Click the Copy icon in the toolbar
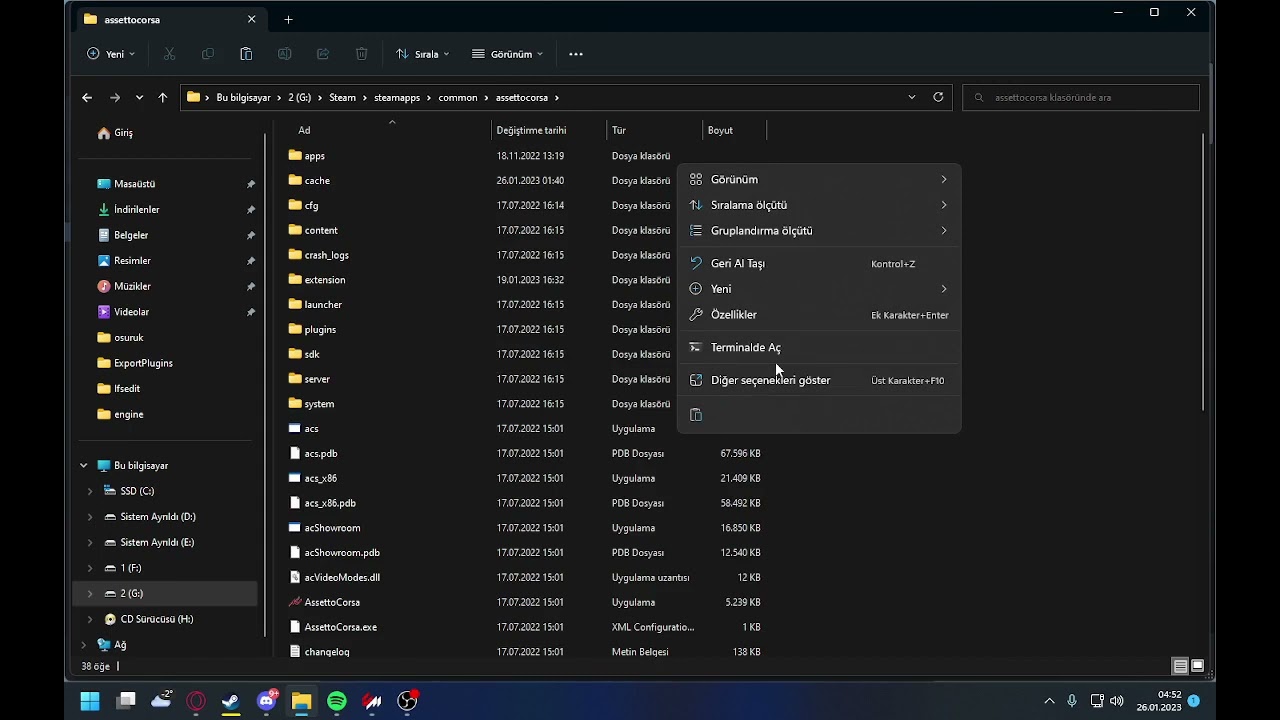 click(x=208, y=54)
